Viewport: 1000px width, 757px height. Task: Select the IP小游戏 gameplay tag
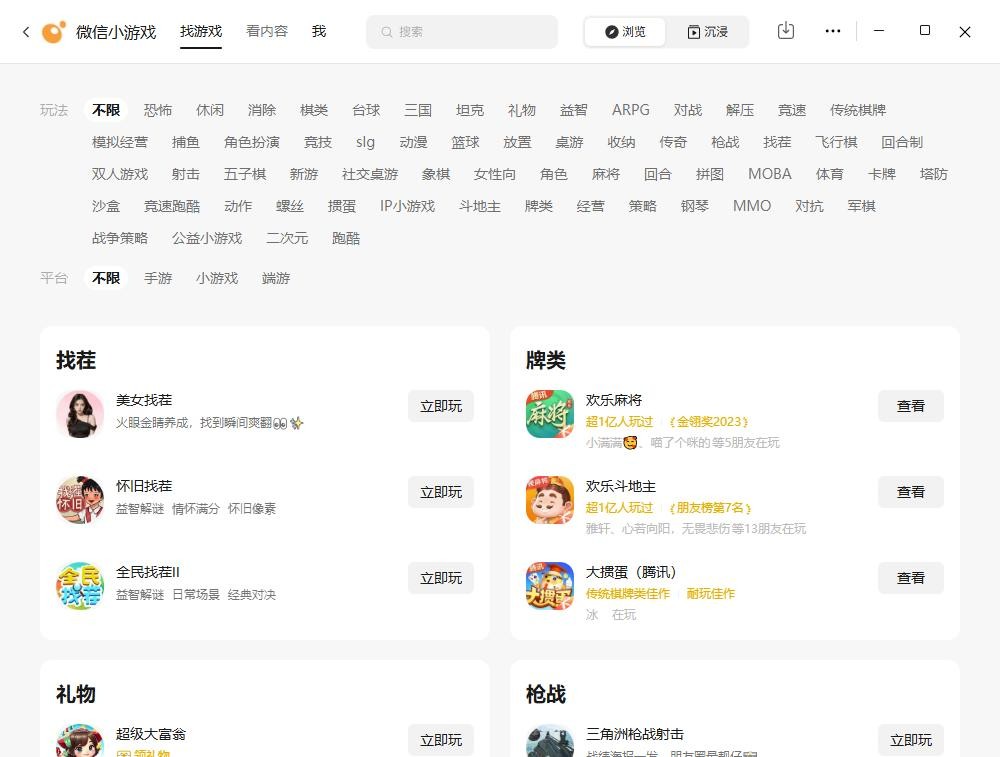coord(408,206)
